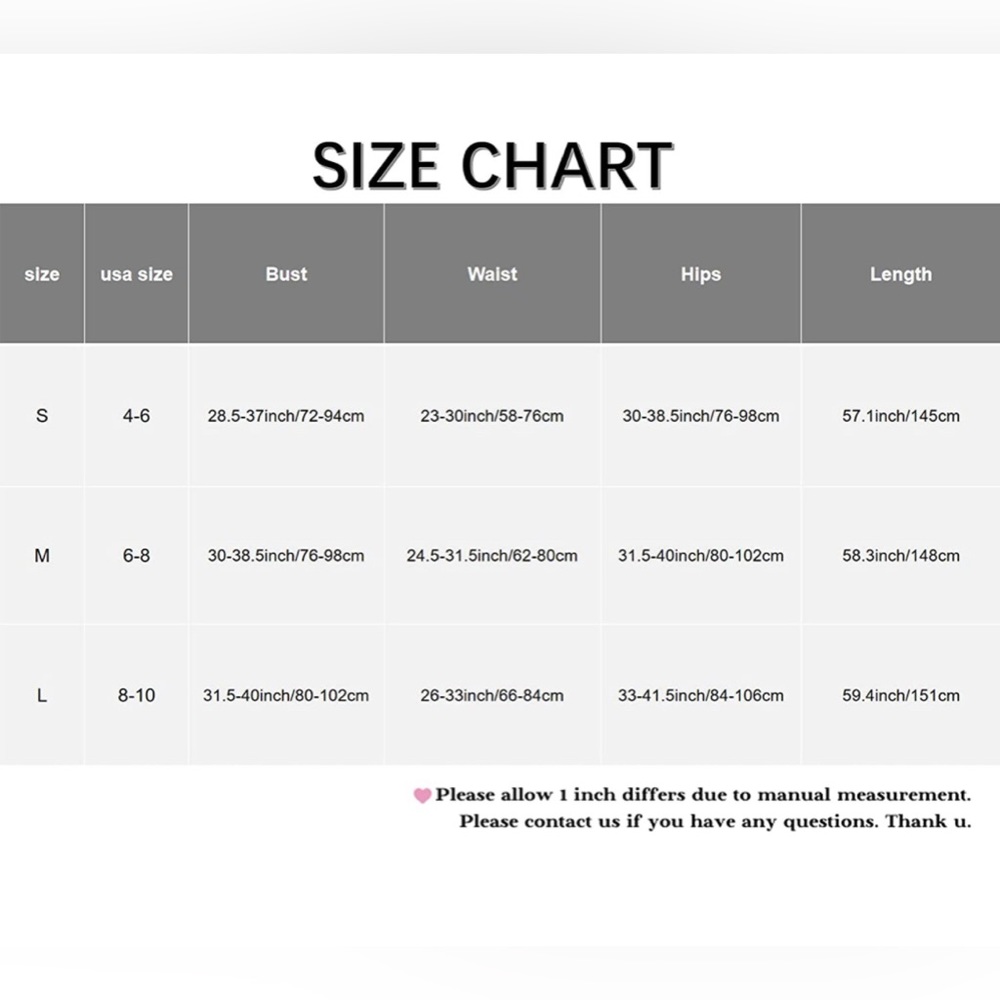Click the 8-10 usa size cell
This screenshot has height=1000, width=1000.
136,695
